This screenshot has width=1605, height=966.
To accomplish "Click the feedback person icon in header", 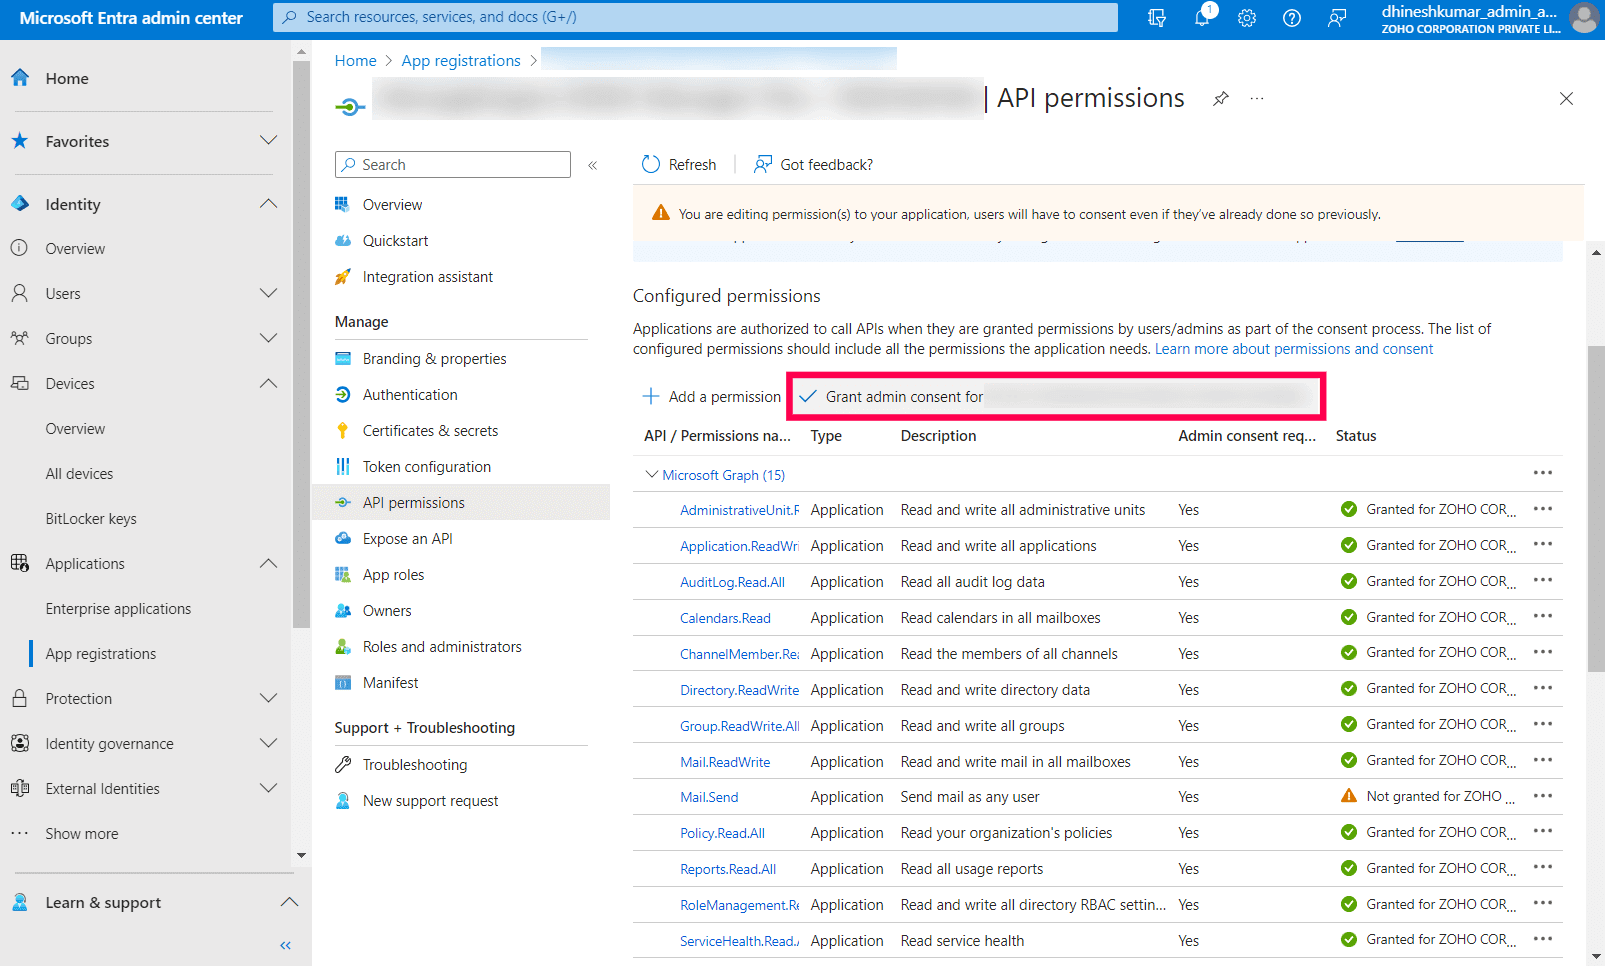I will click(1337, 18).
